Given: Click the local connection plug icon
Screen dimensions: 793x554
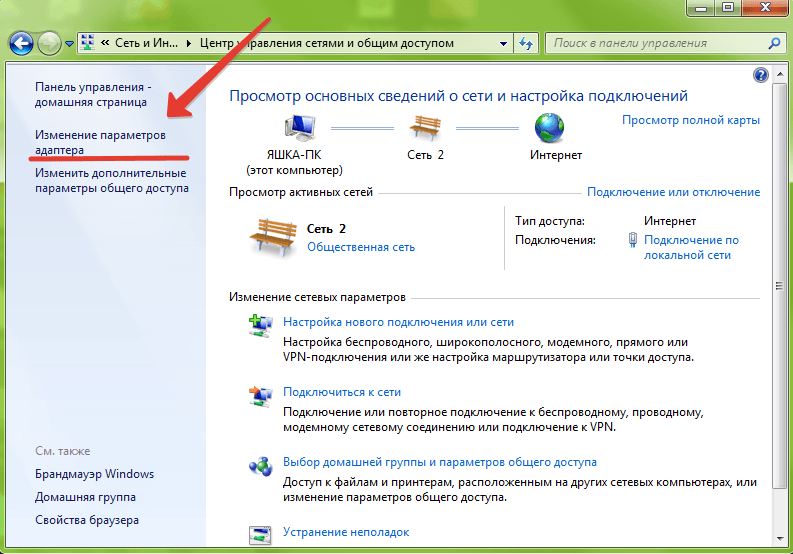Looking at the screenshot, I should pos(632,240).
